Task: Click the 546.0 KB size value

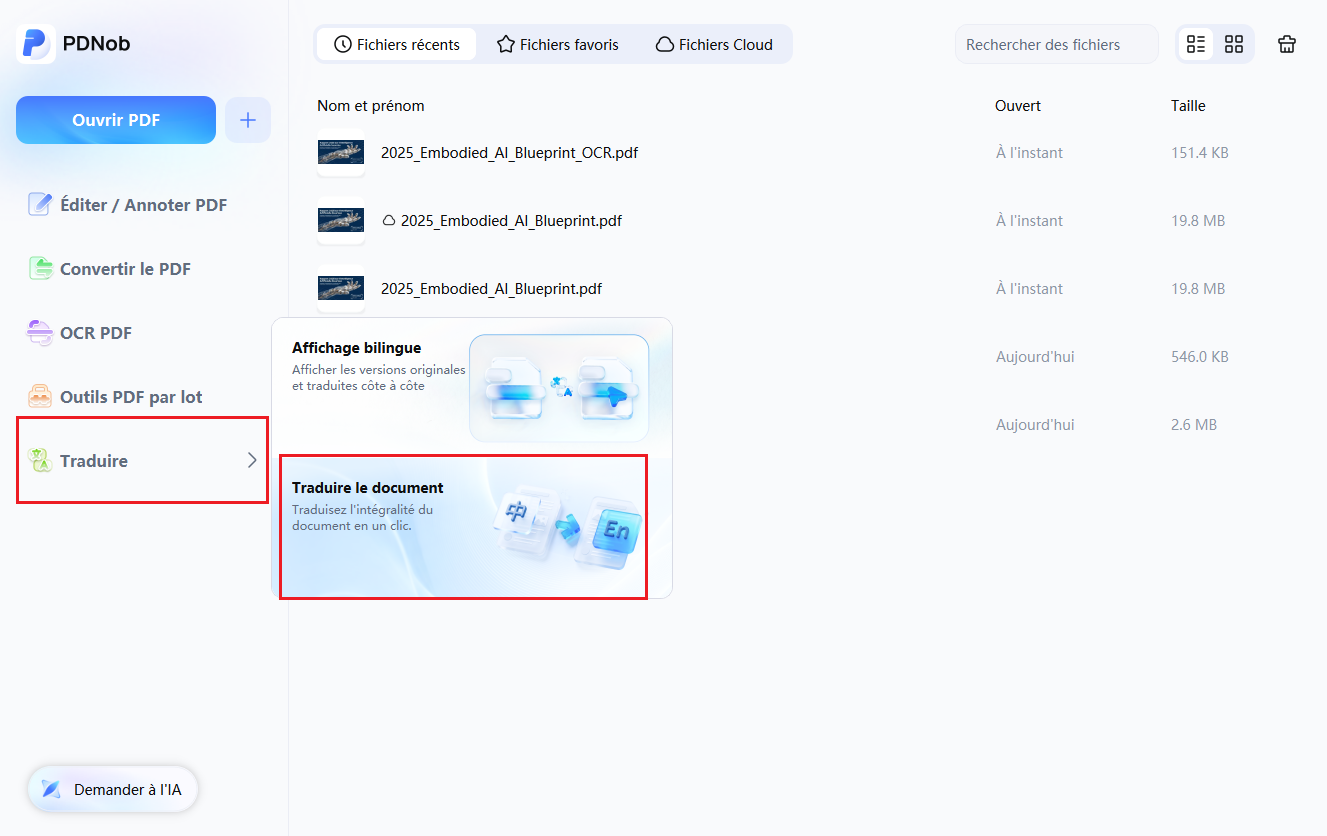Action: [x=1200, y=357]
